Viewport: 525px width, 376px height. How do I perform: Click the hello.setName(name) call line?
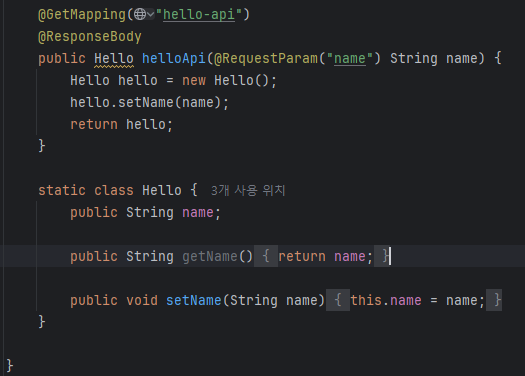[149, 102]
